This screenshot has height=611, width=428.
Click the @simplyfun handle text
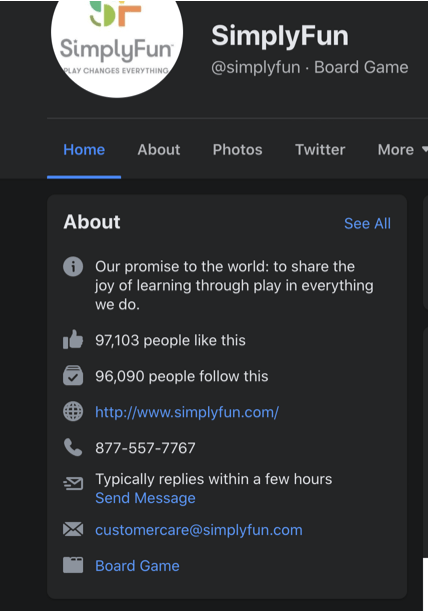[256, 67]
